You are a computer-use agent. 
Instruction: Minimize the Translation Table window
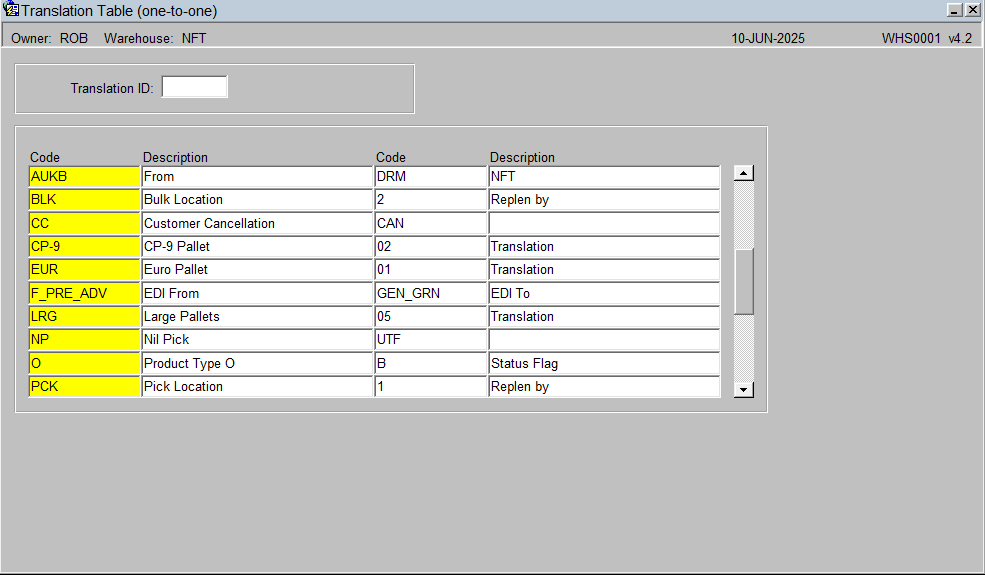[954, 10]
